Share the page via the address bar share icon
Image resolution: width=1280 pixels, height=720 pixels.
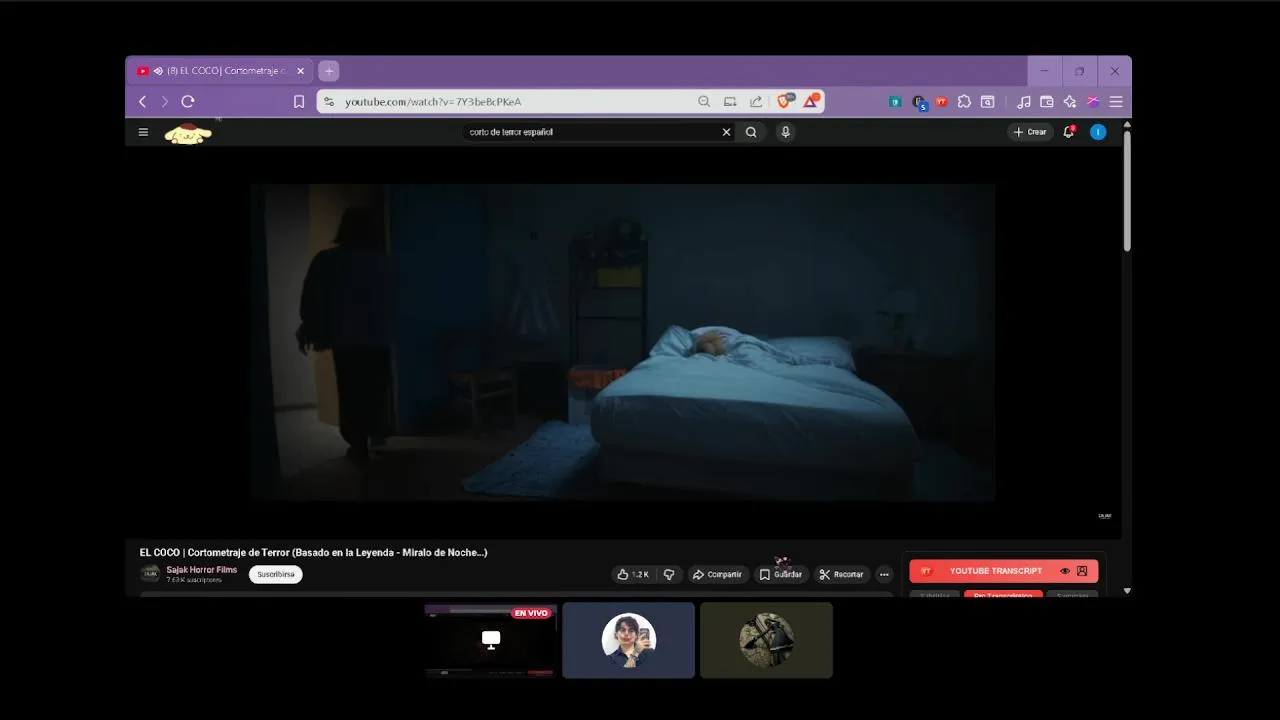point(756,102)
